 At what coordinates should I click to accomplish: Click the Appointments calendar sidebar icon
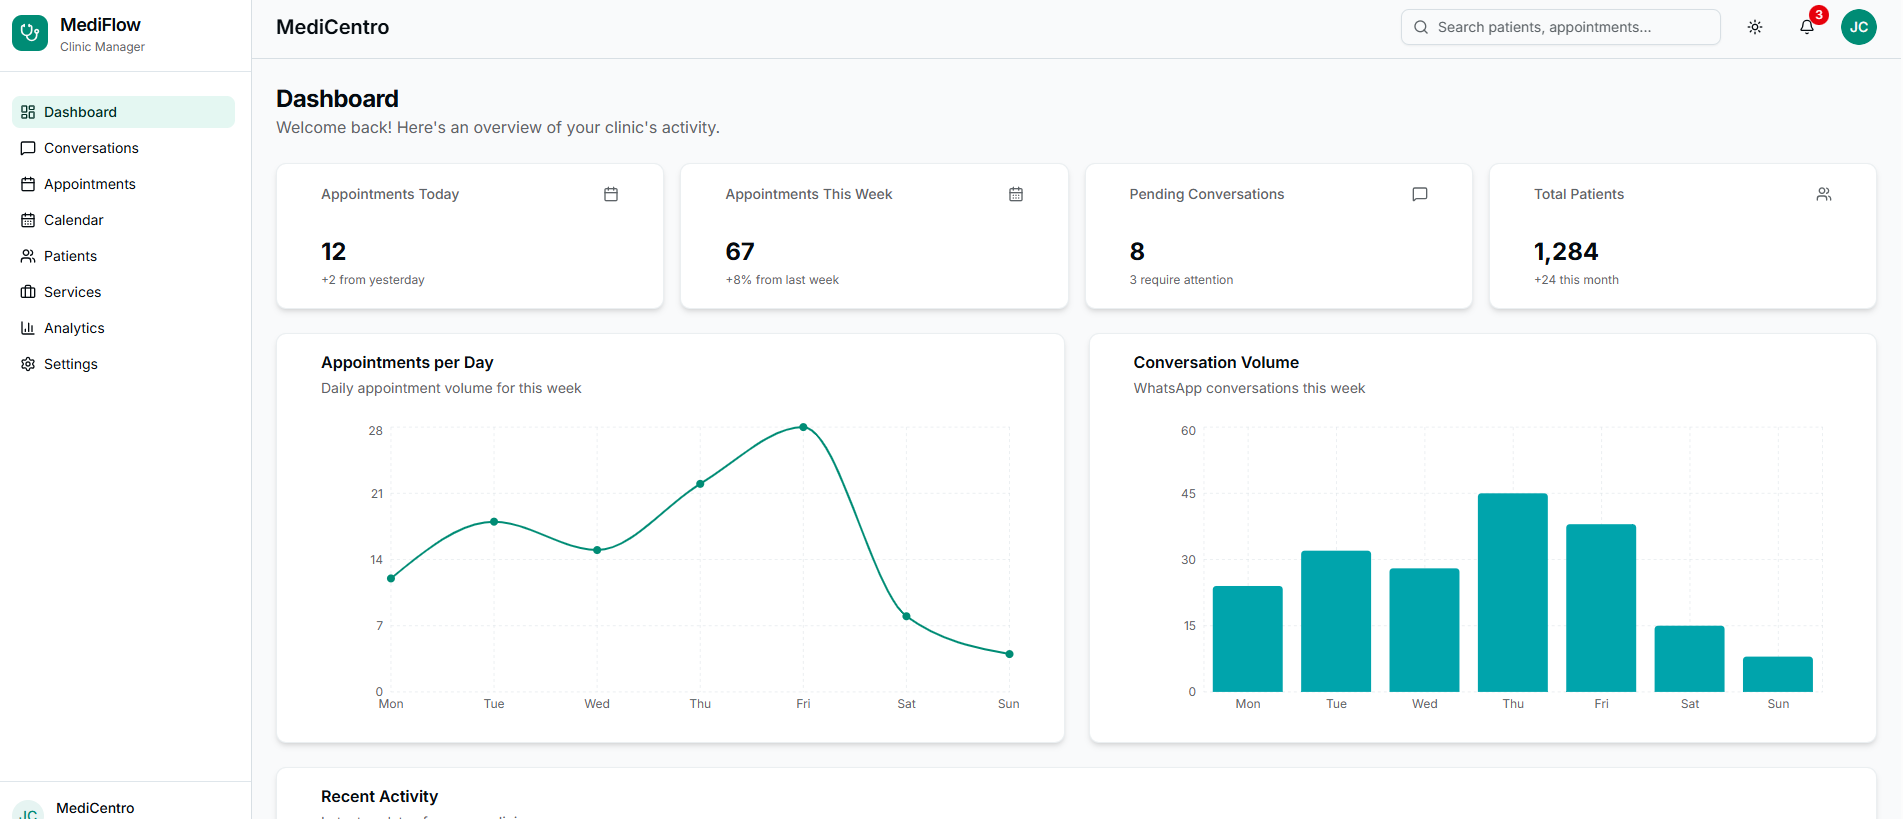(x=28, y=184)
